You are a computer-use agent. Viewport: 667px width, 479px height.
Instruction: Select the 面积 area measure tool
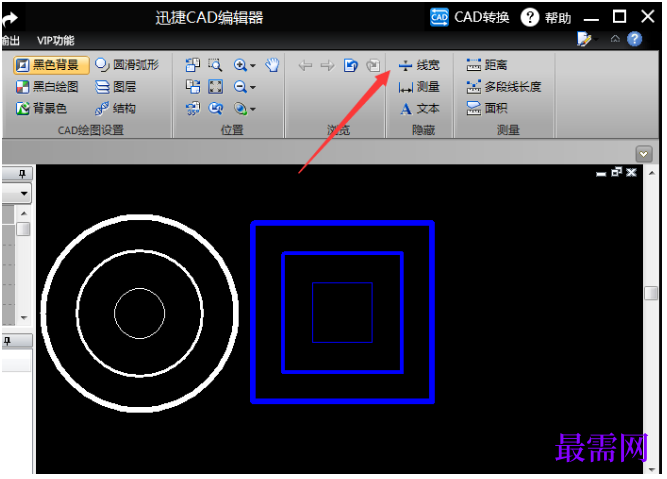pyautogui.click(x=488, y=108)
